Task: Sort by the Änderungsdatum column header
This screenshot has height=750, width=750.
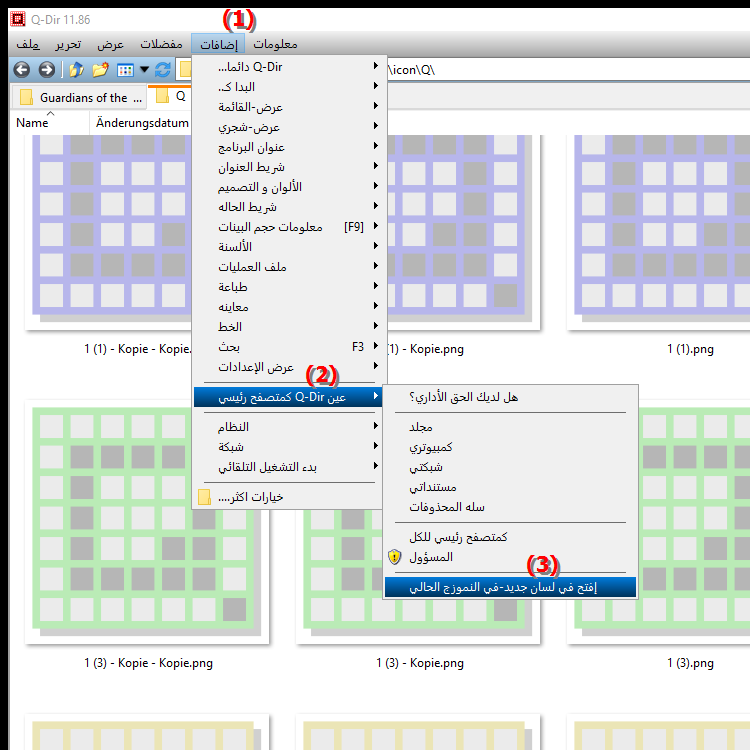Action: coord(141,123)
